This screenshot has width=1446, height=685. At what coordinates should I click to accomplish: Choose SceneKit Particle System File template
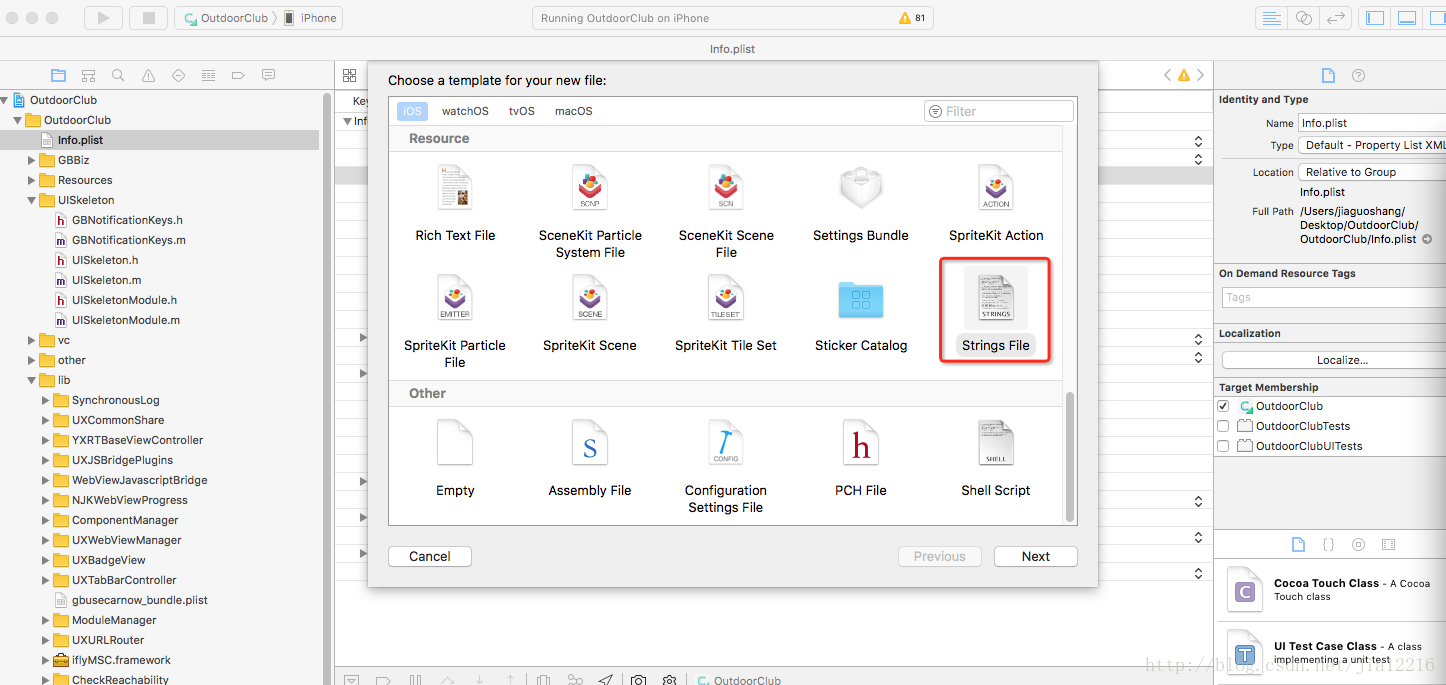(590, 211)
